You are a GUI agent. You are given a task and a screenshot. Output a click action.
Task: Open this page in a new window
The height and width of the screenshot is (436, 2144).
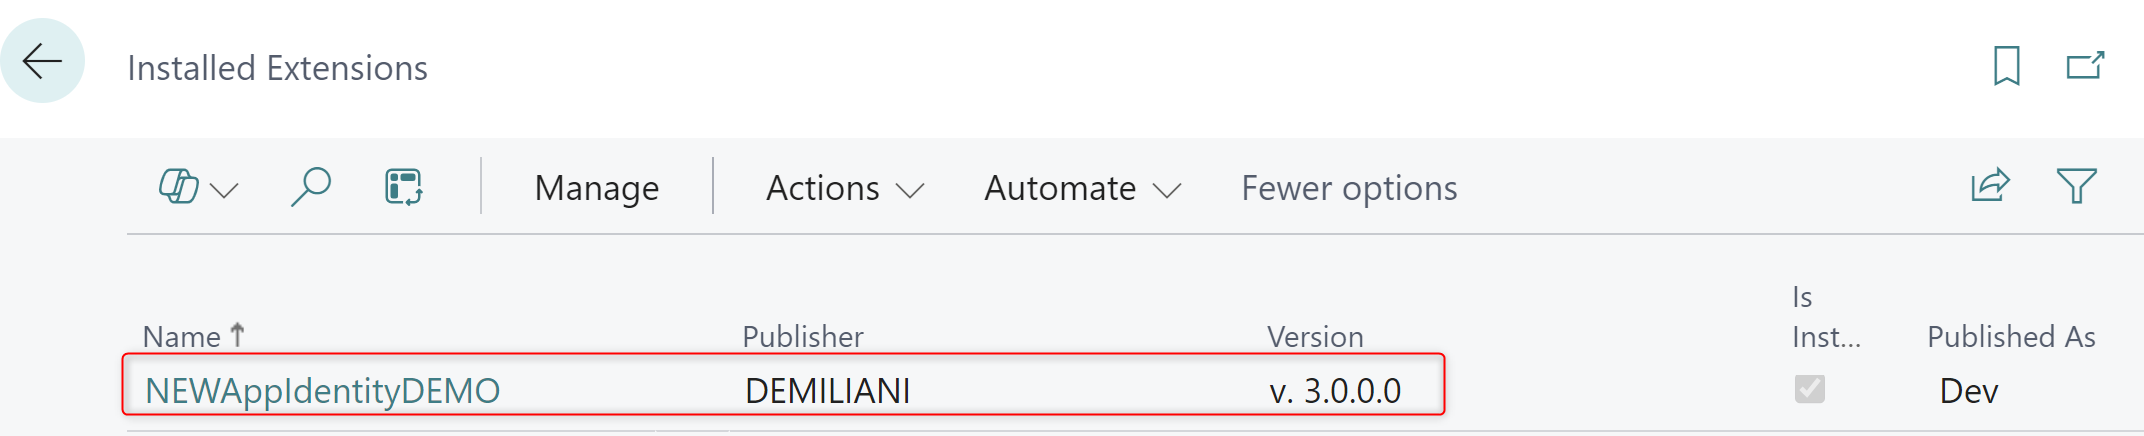pos(2085,67)
